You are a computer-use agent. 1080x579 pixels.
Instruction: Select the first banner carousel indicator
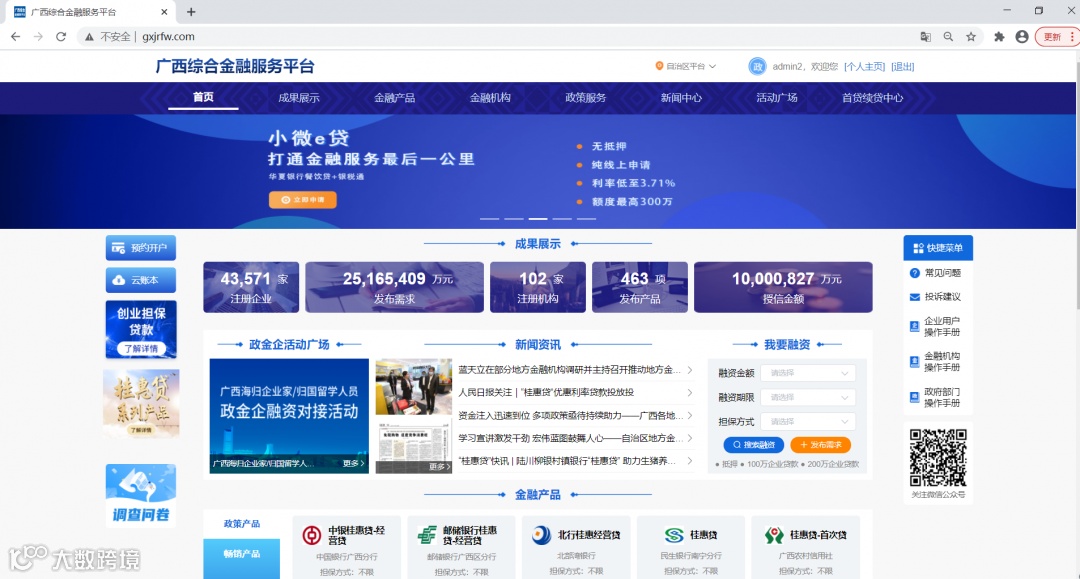coord(490,219)
